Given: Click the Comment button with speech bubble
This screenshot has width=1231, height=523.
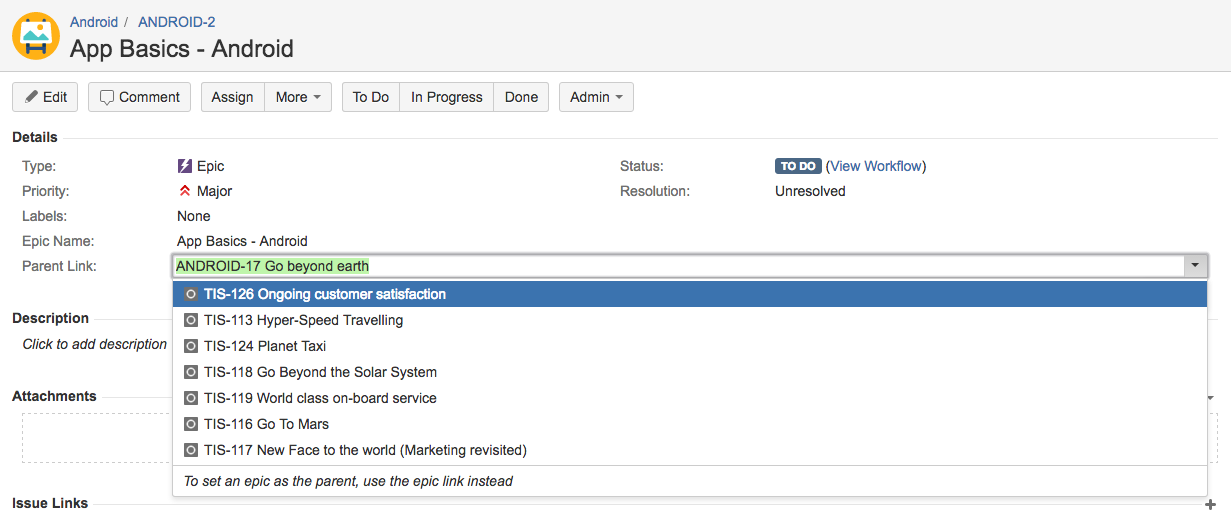Looking at the screenshot, I should tap(140, 97).
